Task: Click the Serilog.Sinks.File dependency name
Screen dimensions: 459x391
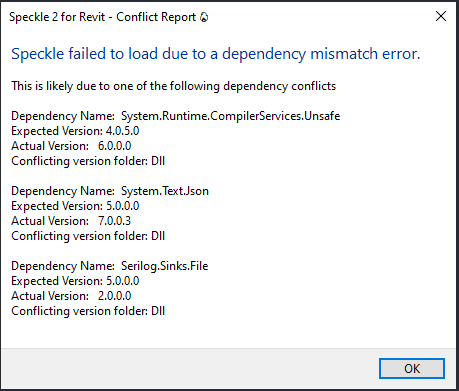Action: [165, 266]
